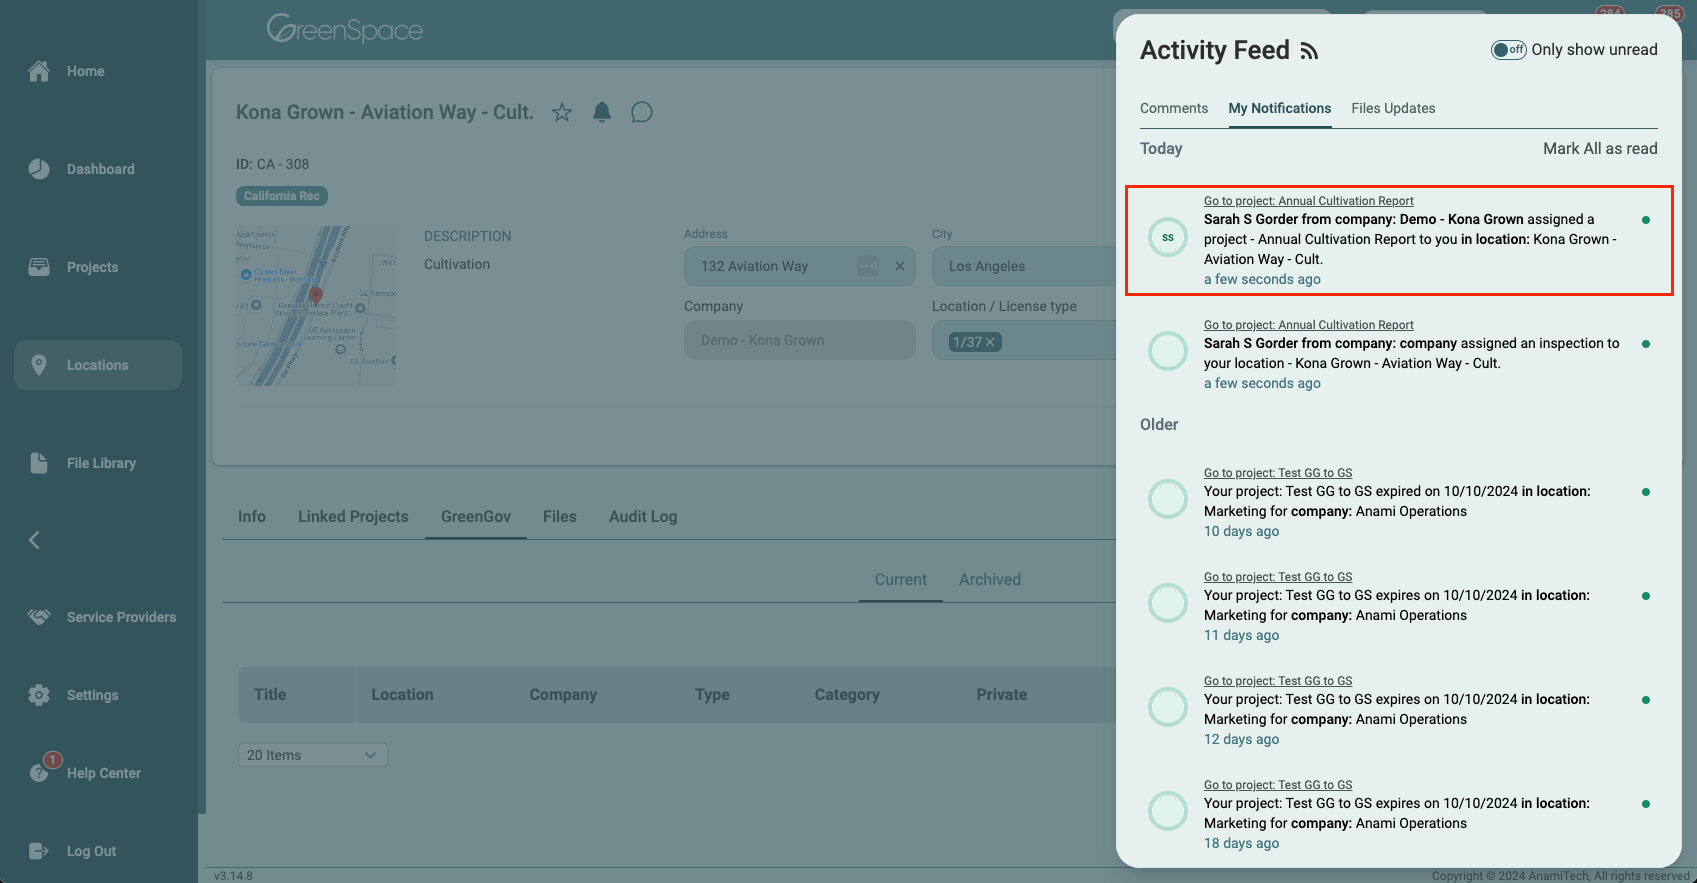Toggle the Only show unread switch
1697x883 pixels.
[x=1508, y=50]
